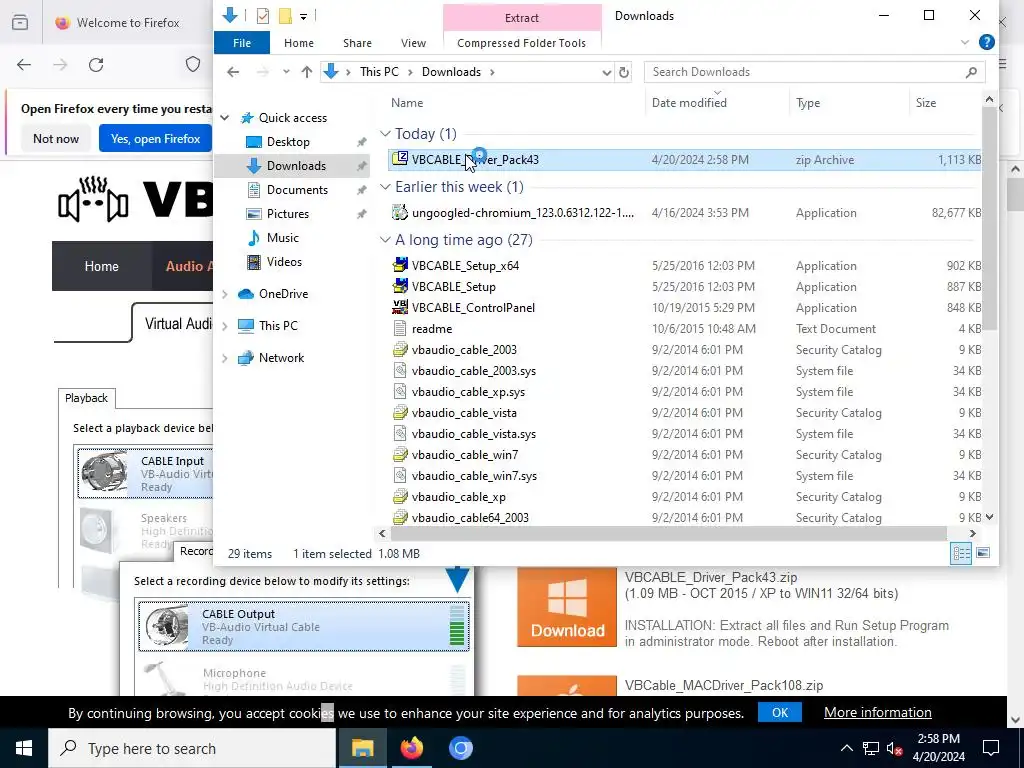This screenshot has height=768, width=1024.
Task: Expand the This PC tree node
Action: (x=225, y=326)
